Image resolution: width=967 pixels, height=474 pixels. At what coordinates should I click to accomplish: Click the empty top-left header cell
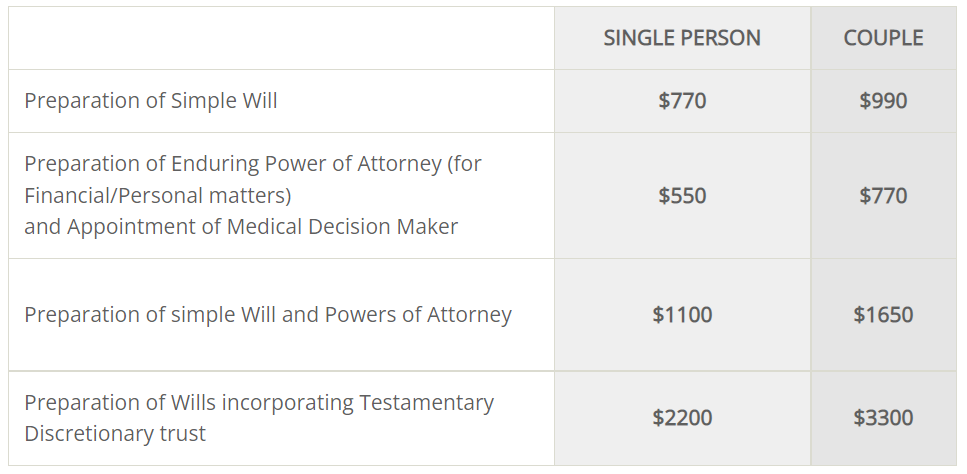281,38
